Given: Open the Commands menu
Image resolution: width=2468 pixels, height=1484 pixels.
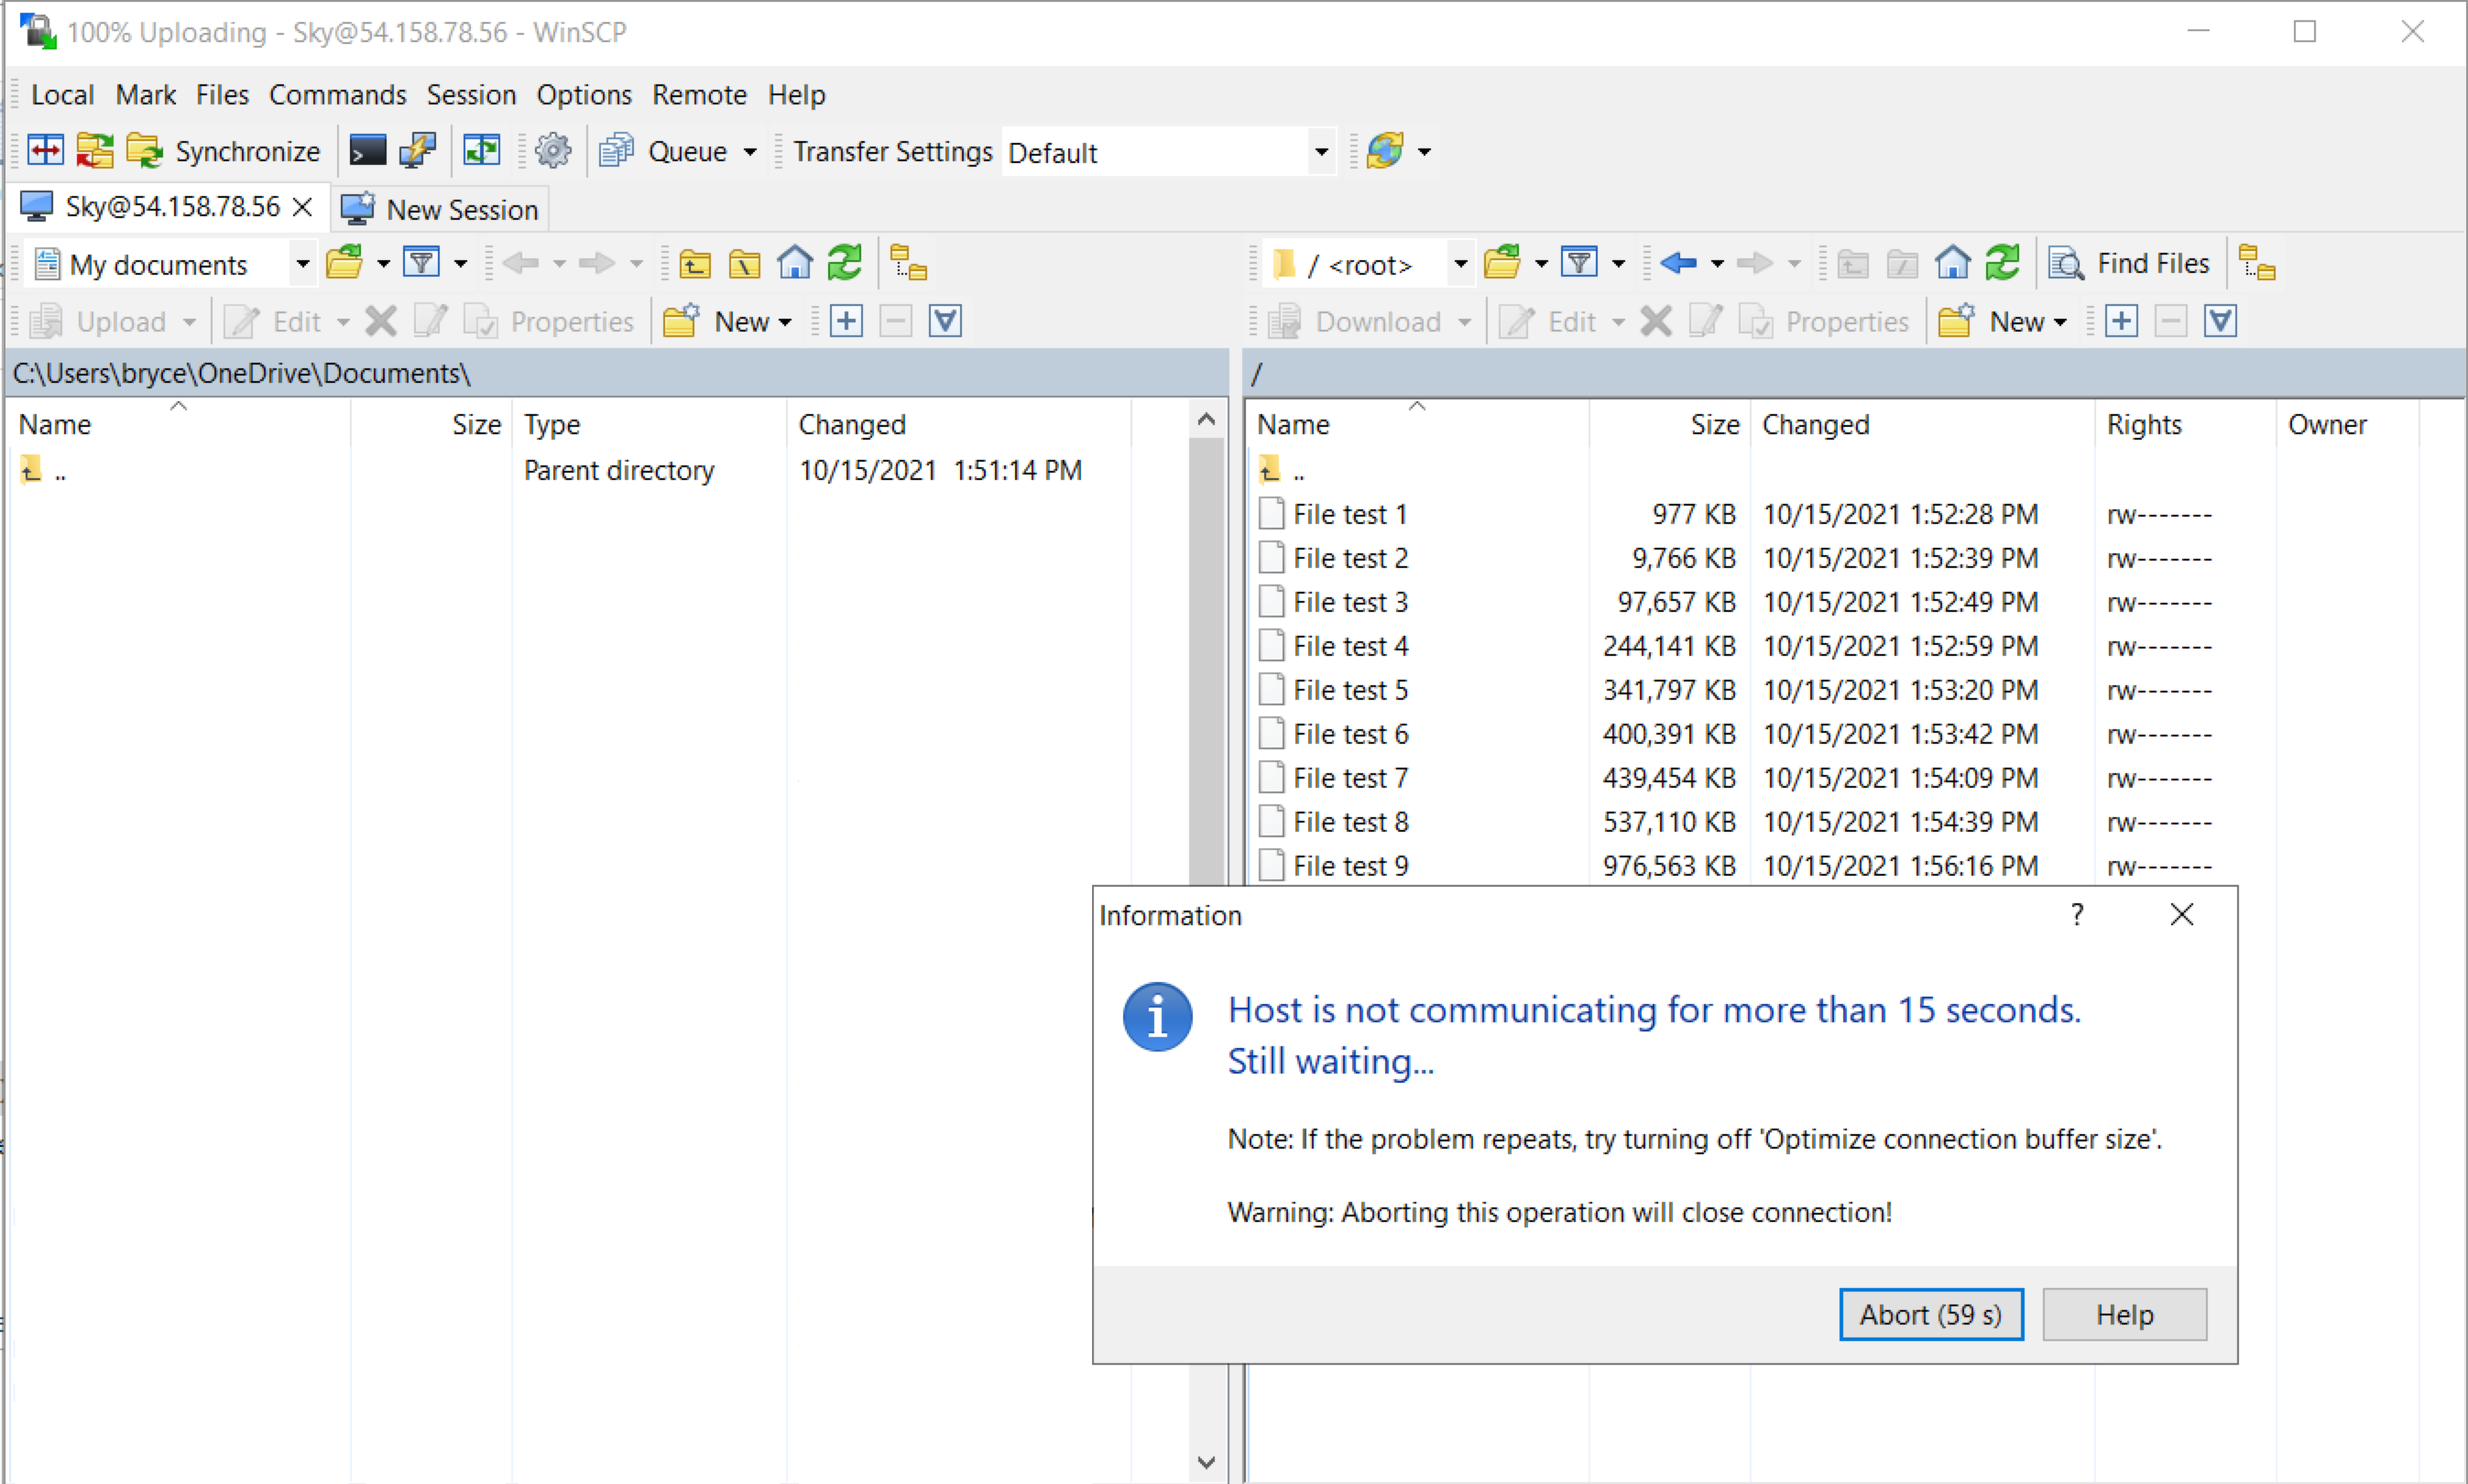Looking at the screenshot, I should coord(338,94).
